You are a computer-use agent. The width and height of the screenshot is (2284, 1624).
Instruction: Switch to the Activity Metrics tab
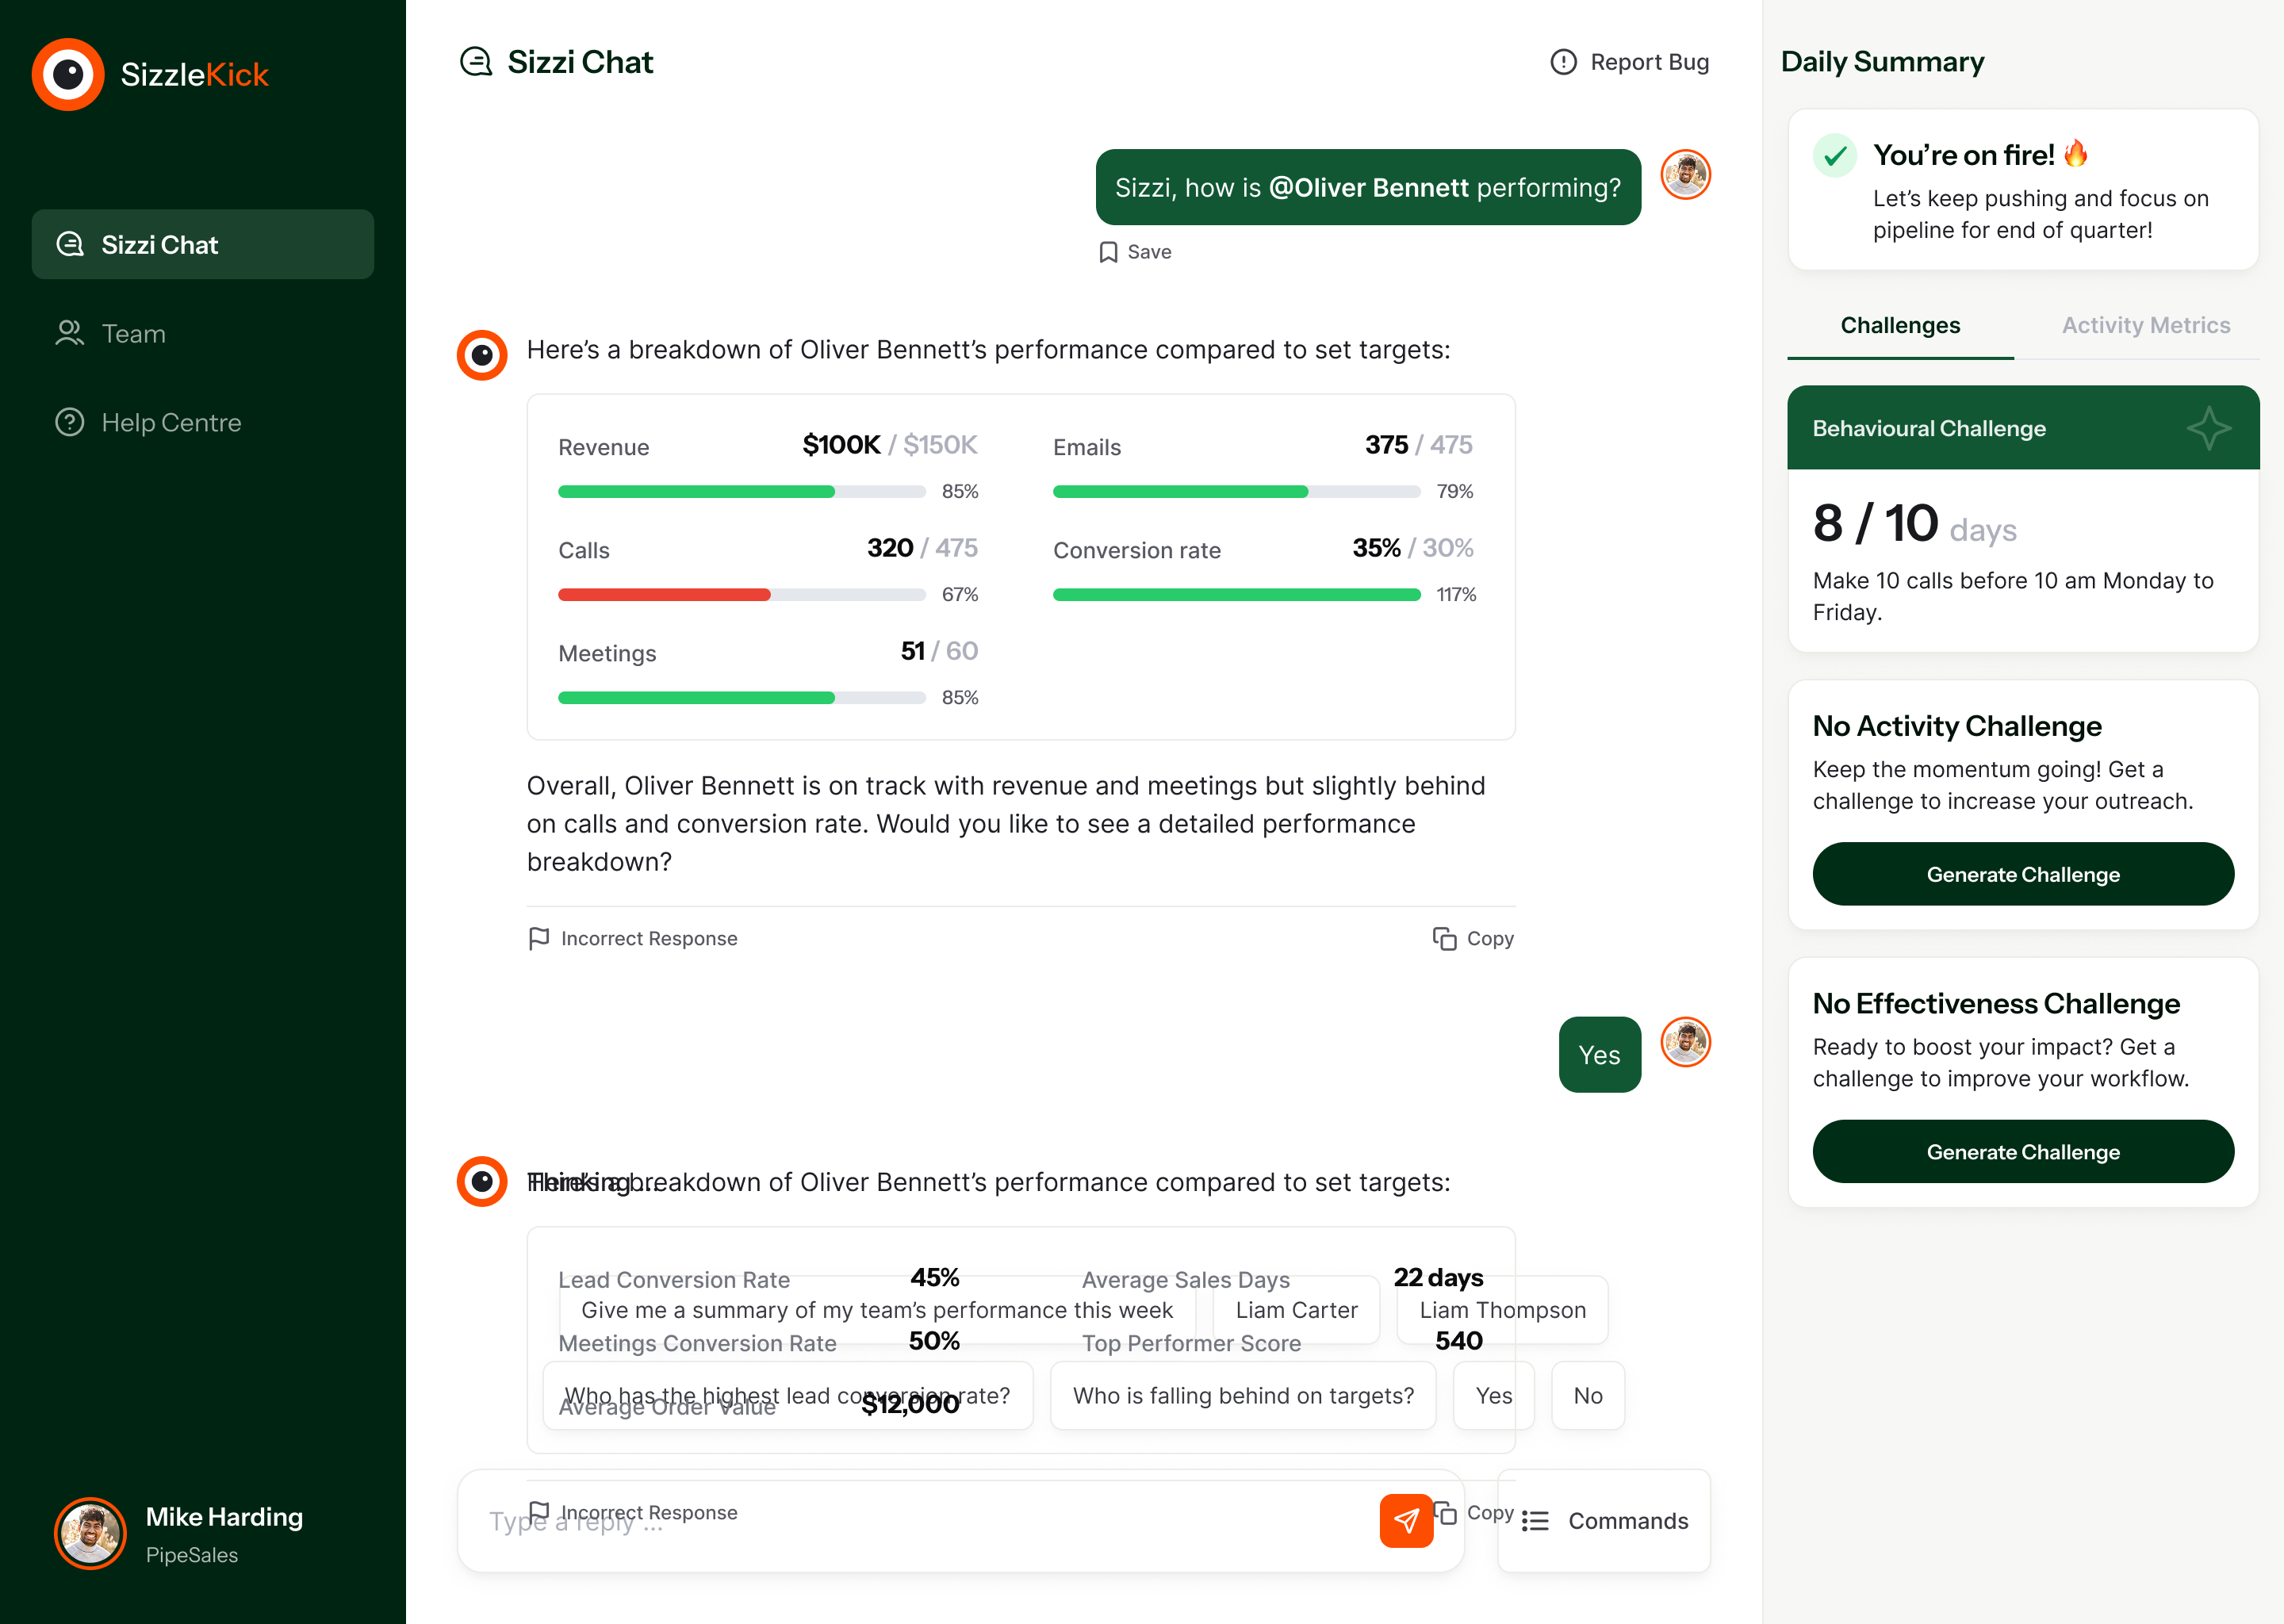click(2145, 325)
